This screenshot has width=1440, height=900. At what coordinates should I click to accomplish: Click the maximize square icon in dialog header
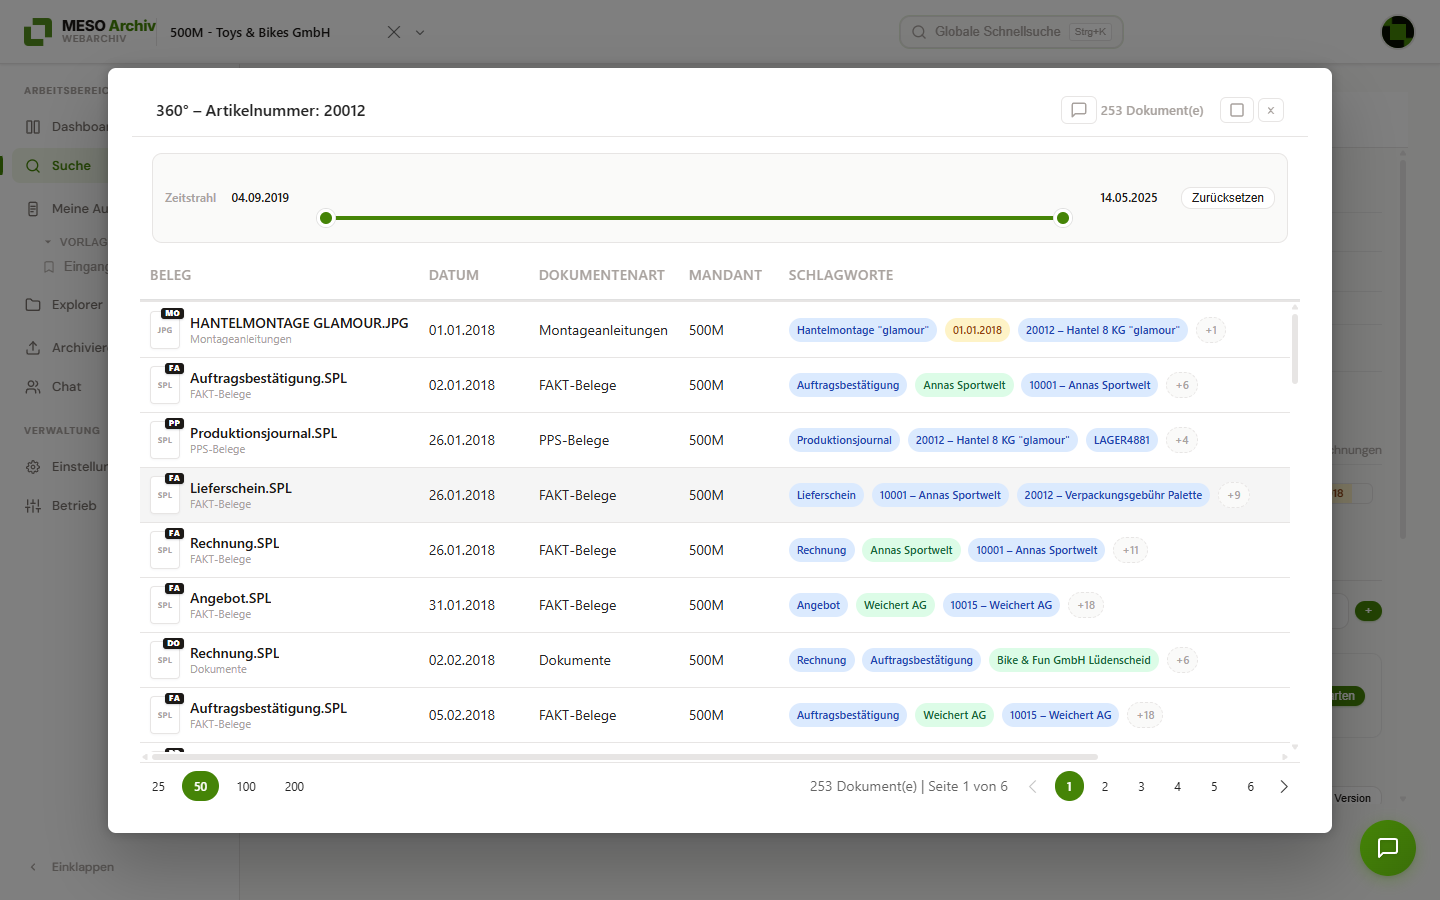tap(1237, 110)
